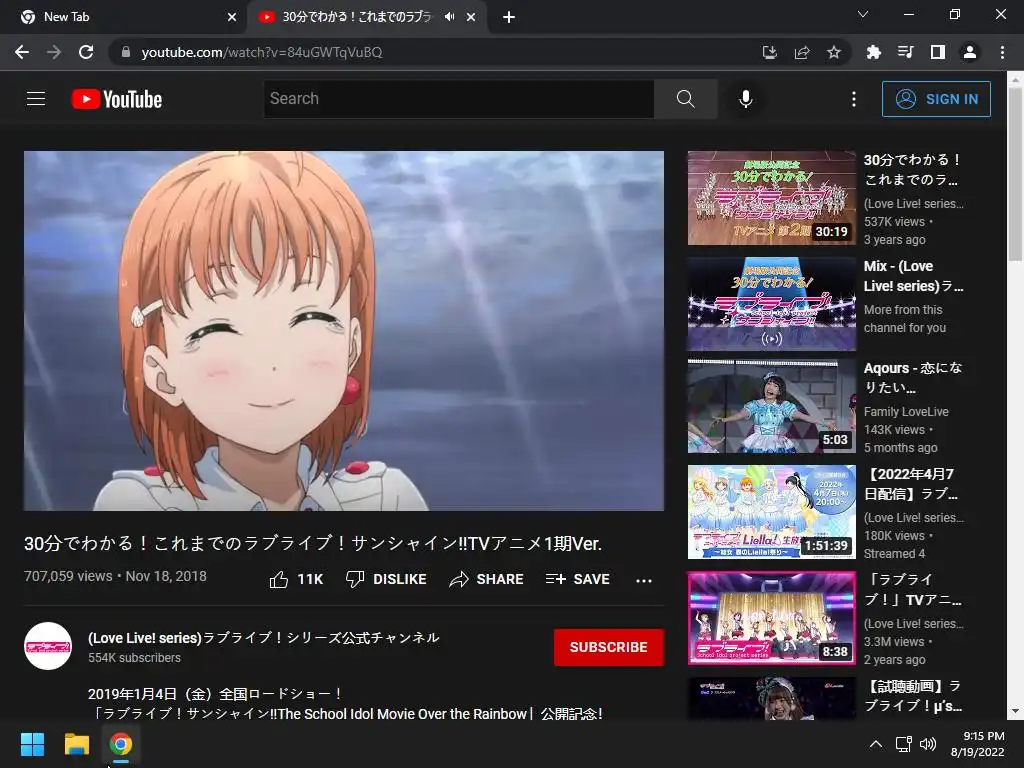
Task: Open the Aqours - 恋になりたい video title
Action: tap(913, 377)
